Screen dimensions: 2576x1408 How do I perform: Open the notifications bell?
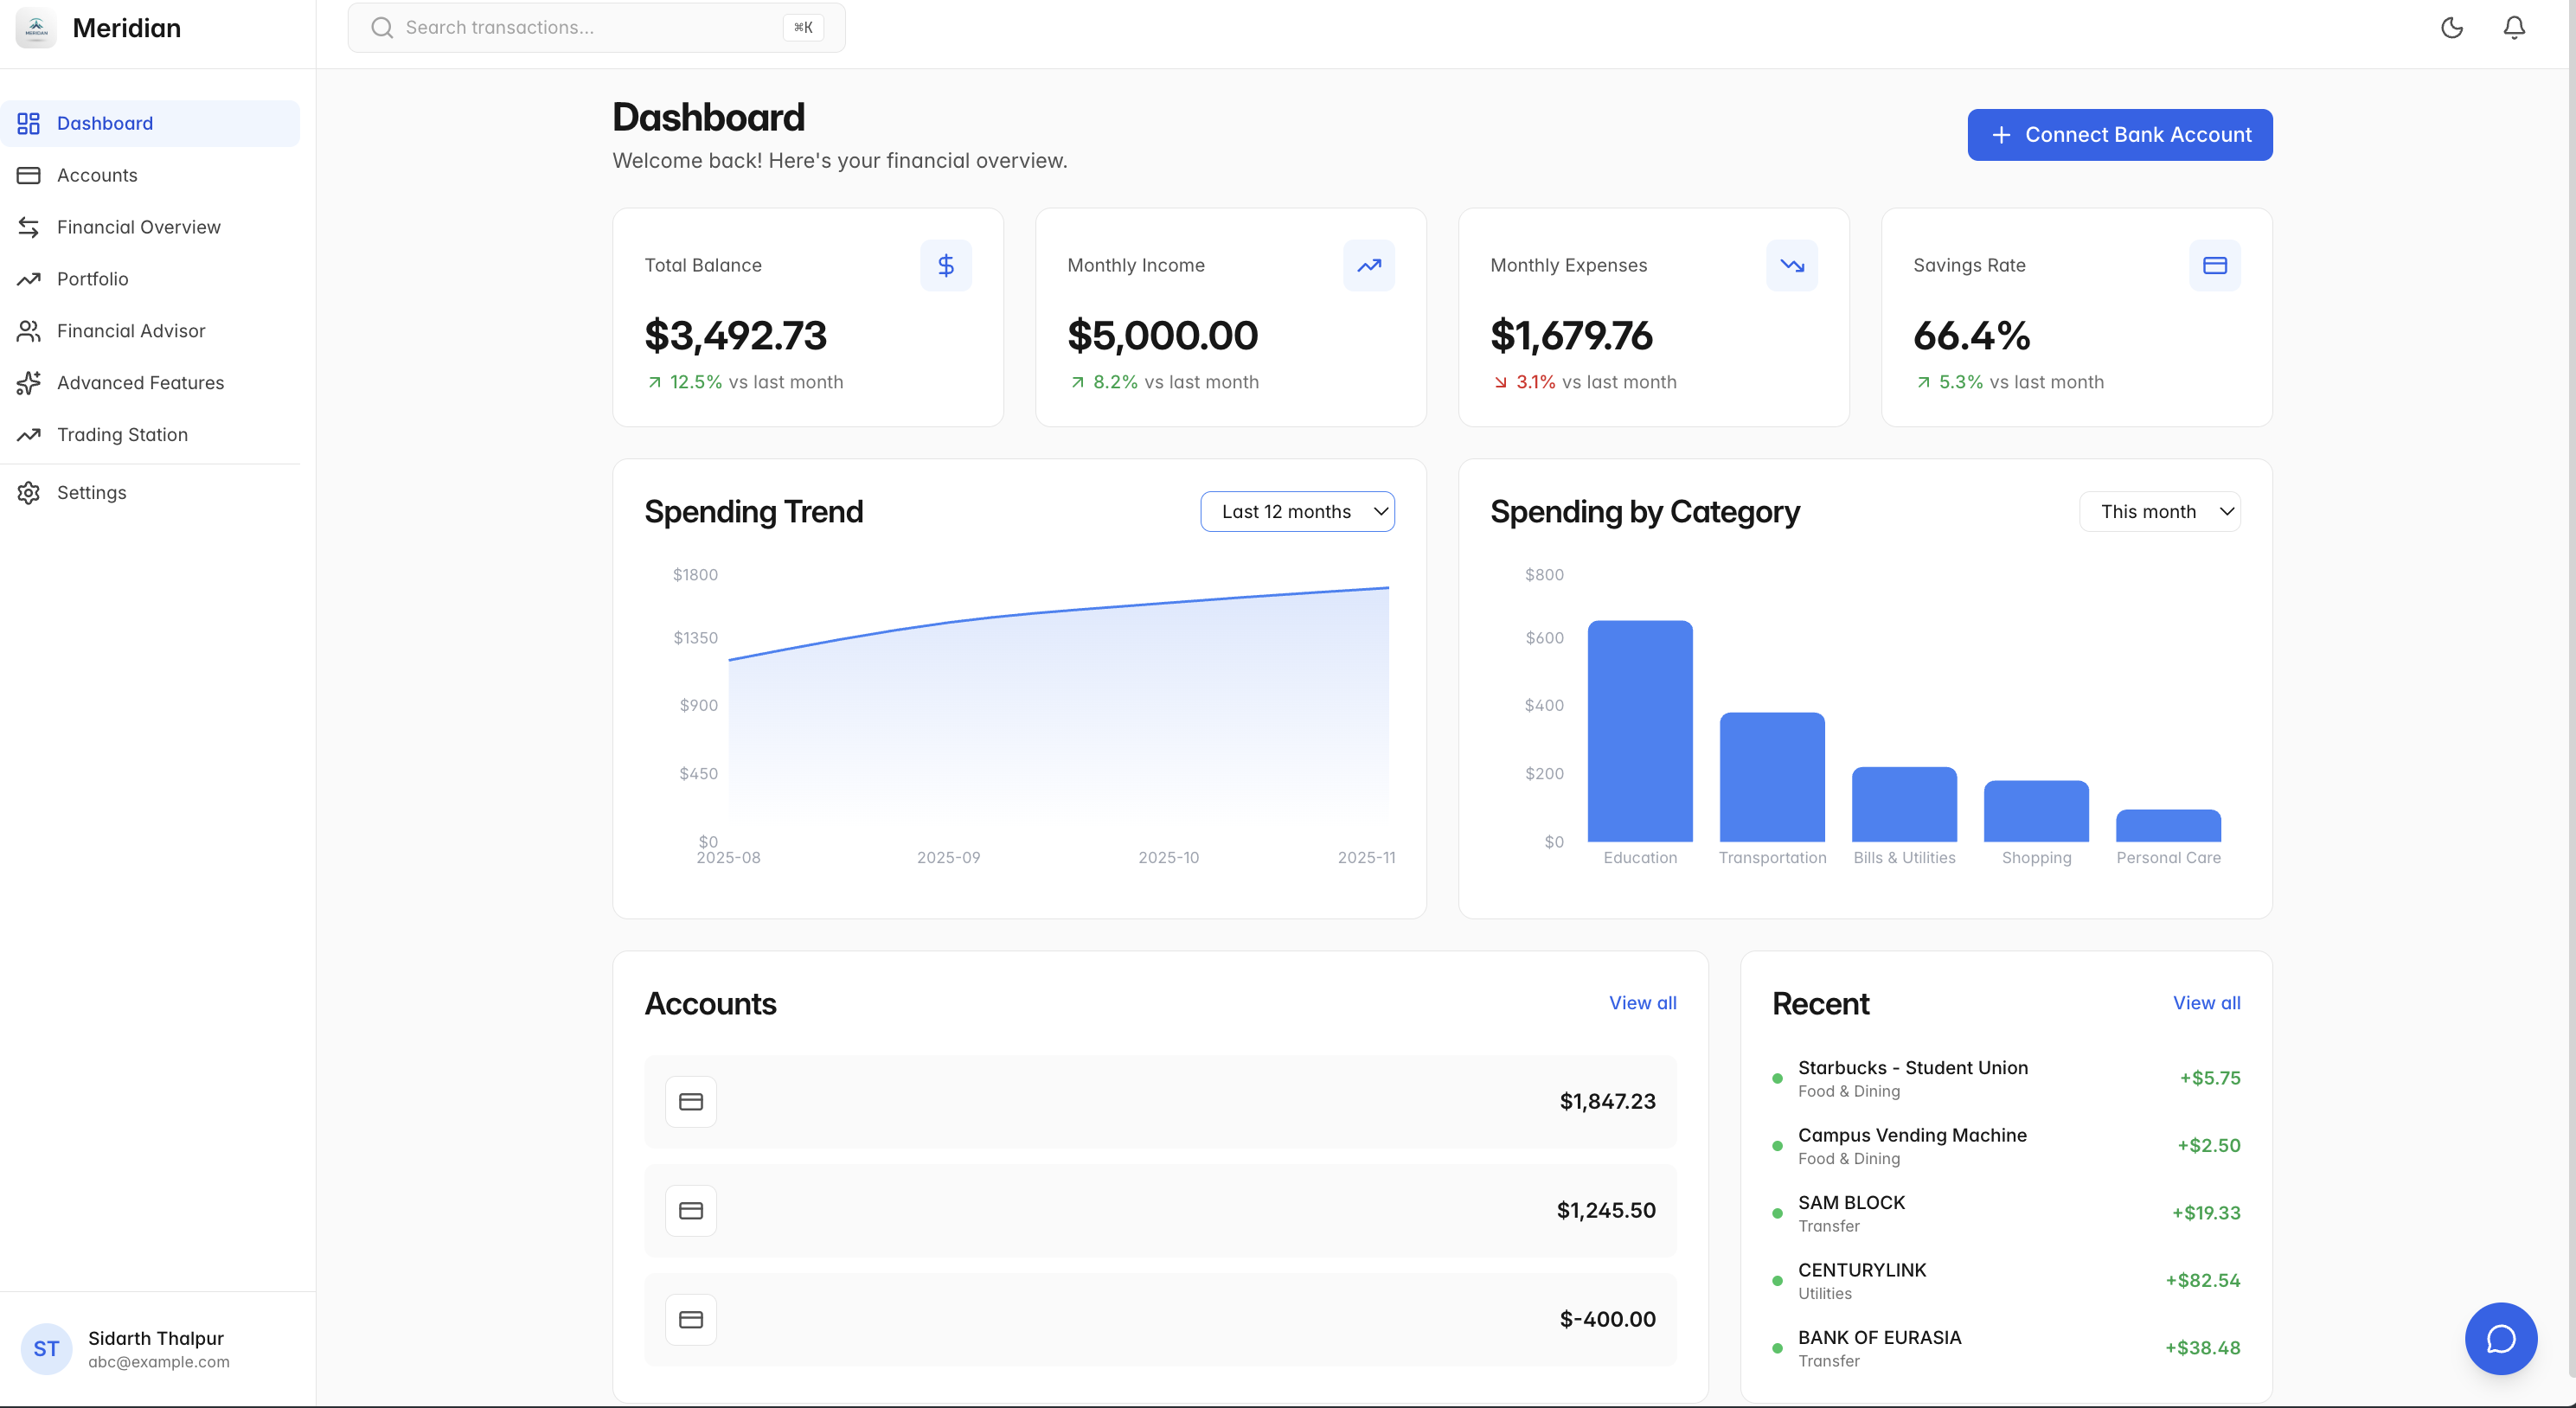2513,28
